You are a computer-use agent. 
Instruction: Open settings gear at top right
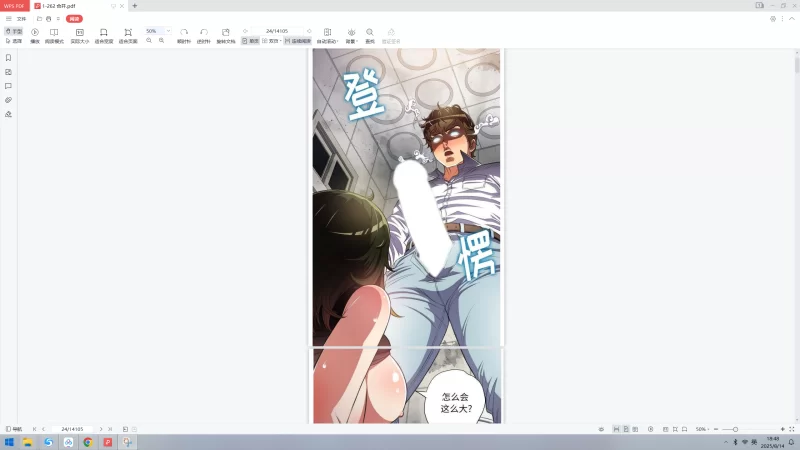tap(773, 19)
